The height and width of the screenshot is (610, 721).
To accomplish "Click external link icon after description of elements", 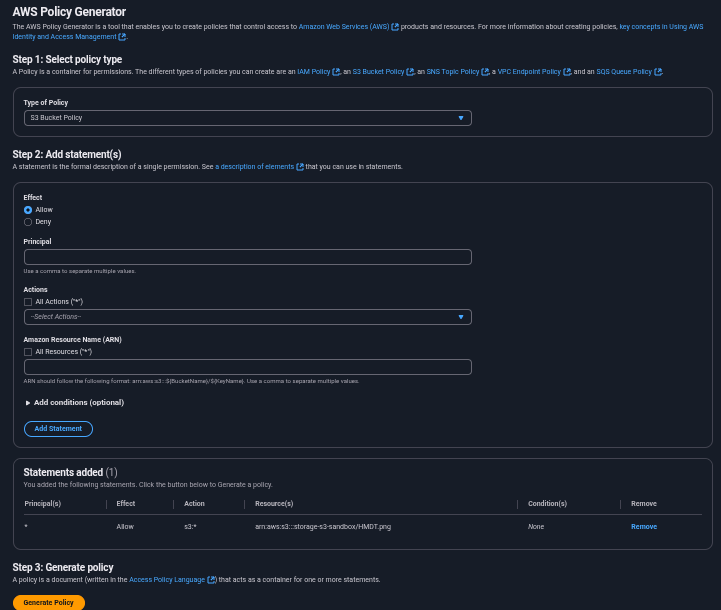I will [300, 167].
